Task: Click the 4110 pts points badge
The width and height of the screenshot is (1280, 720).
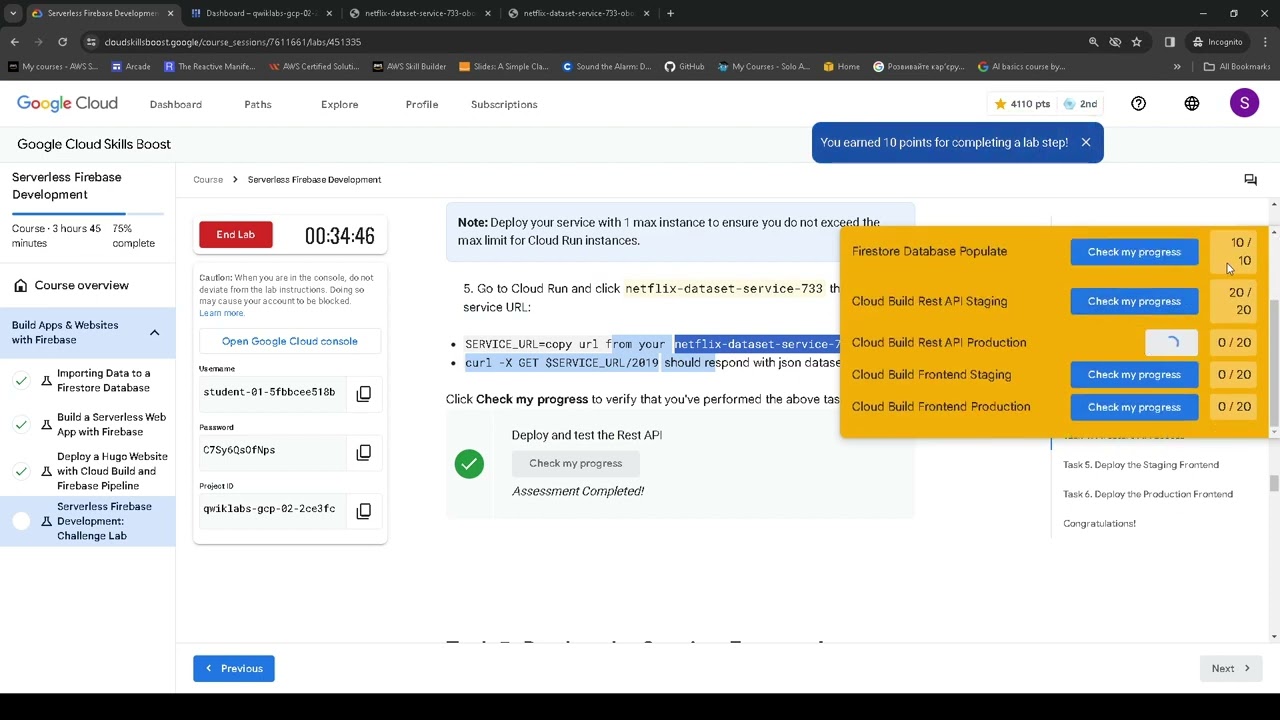Action: tap(1022, 104)
